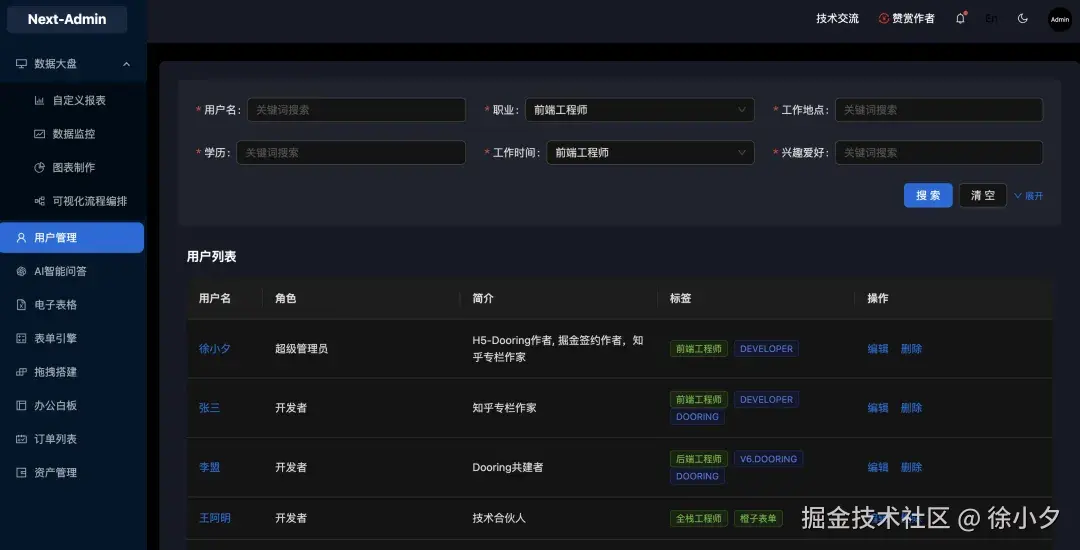Viewport: 1080px width, 550px height.
Task: Click the 可视化流程编排 flow icon
Action: click(x=39, y=202)
